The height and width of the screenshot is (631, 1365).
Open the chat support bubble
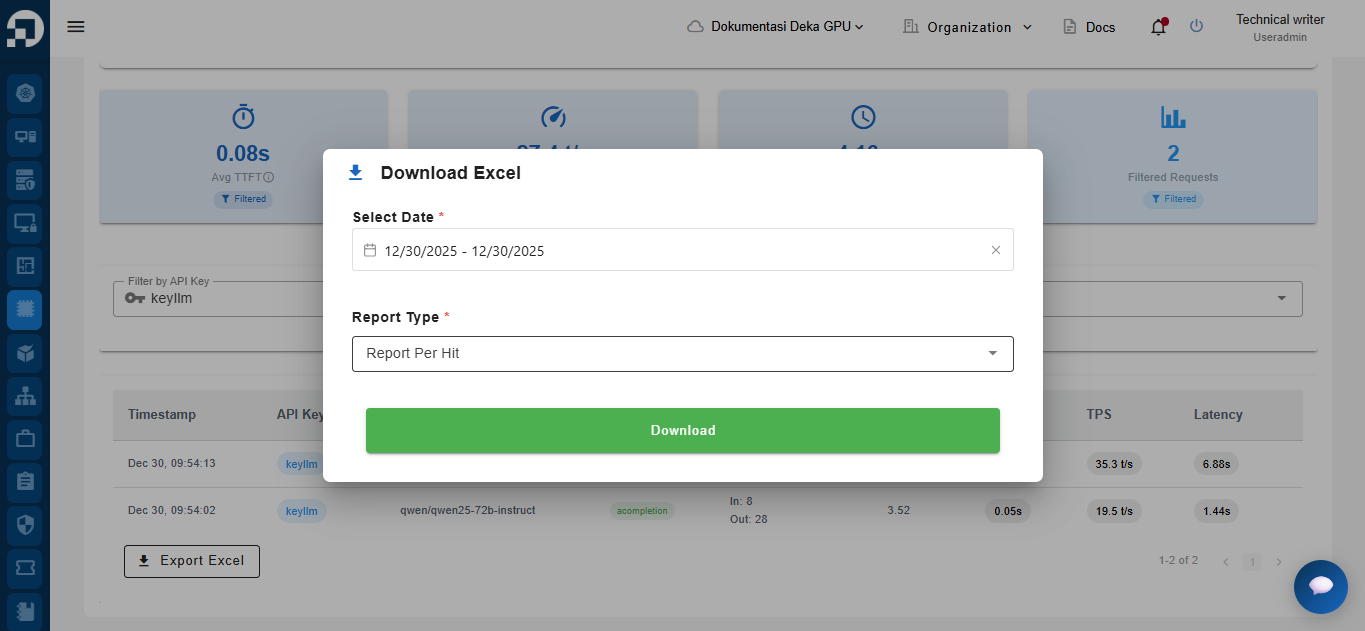click(1320, 586)
